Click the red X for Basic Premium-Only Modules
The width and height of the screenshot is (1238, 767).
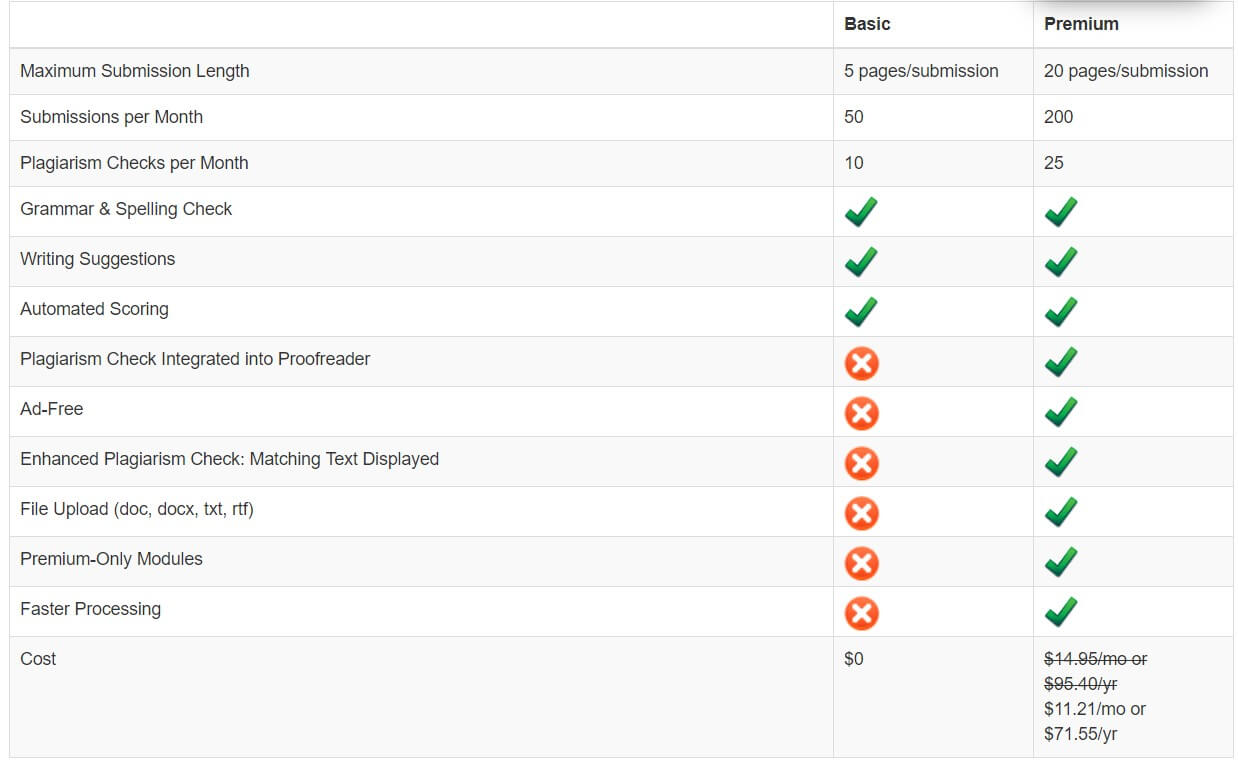[861, 563]
